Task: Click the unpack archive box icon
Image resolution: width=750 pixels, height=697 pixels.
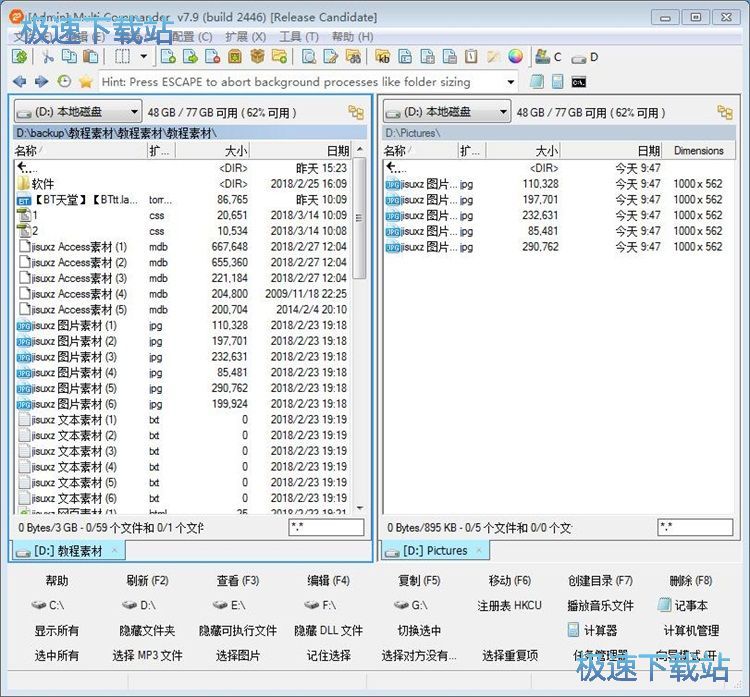Action: (x=257, y=57)
